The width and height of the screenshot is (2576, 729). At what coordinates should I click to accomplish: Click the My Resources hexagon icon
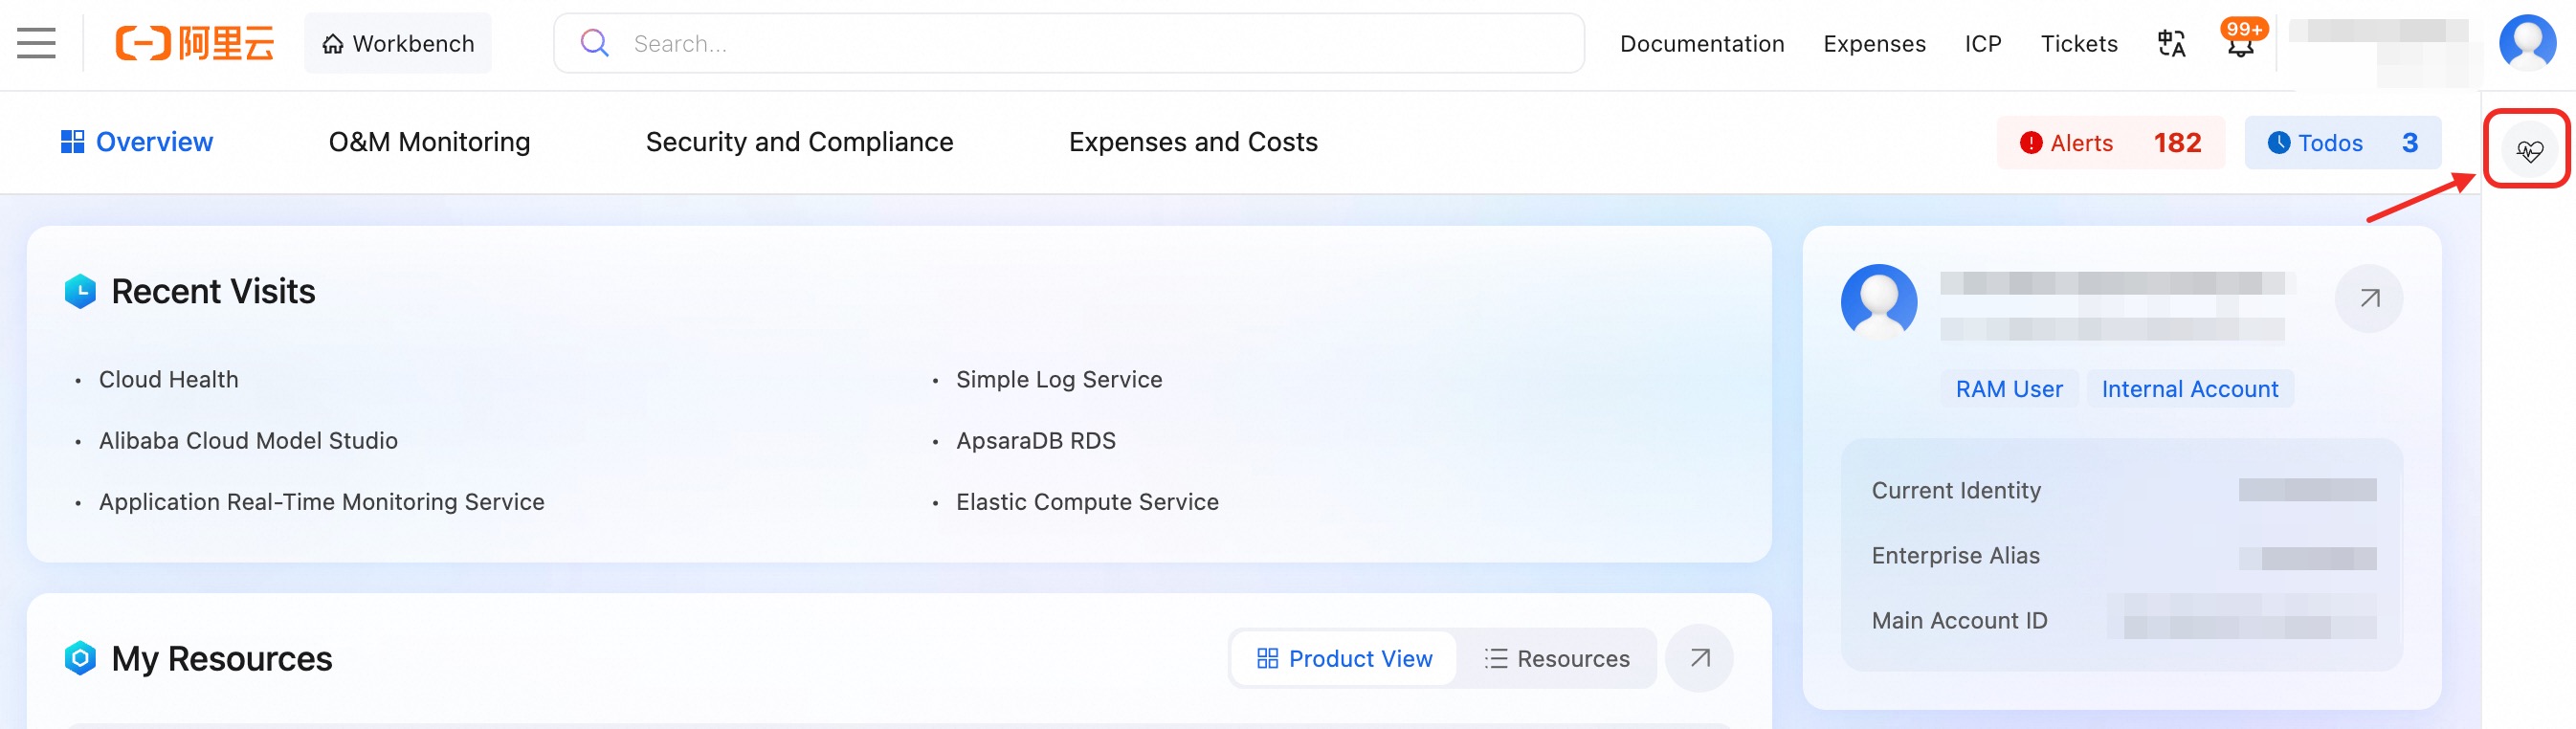coord(80,658)
